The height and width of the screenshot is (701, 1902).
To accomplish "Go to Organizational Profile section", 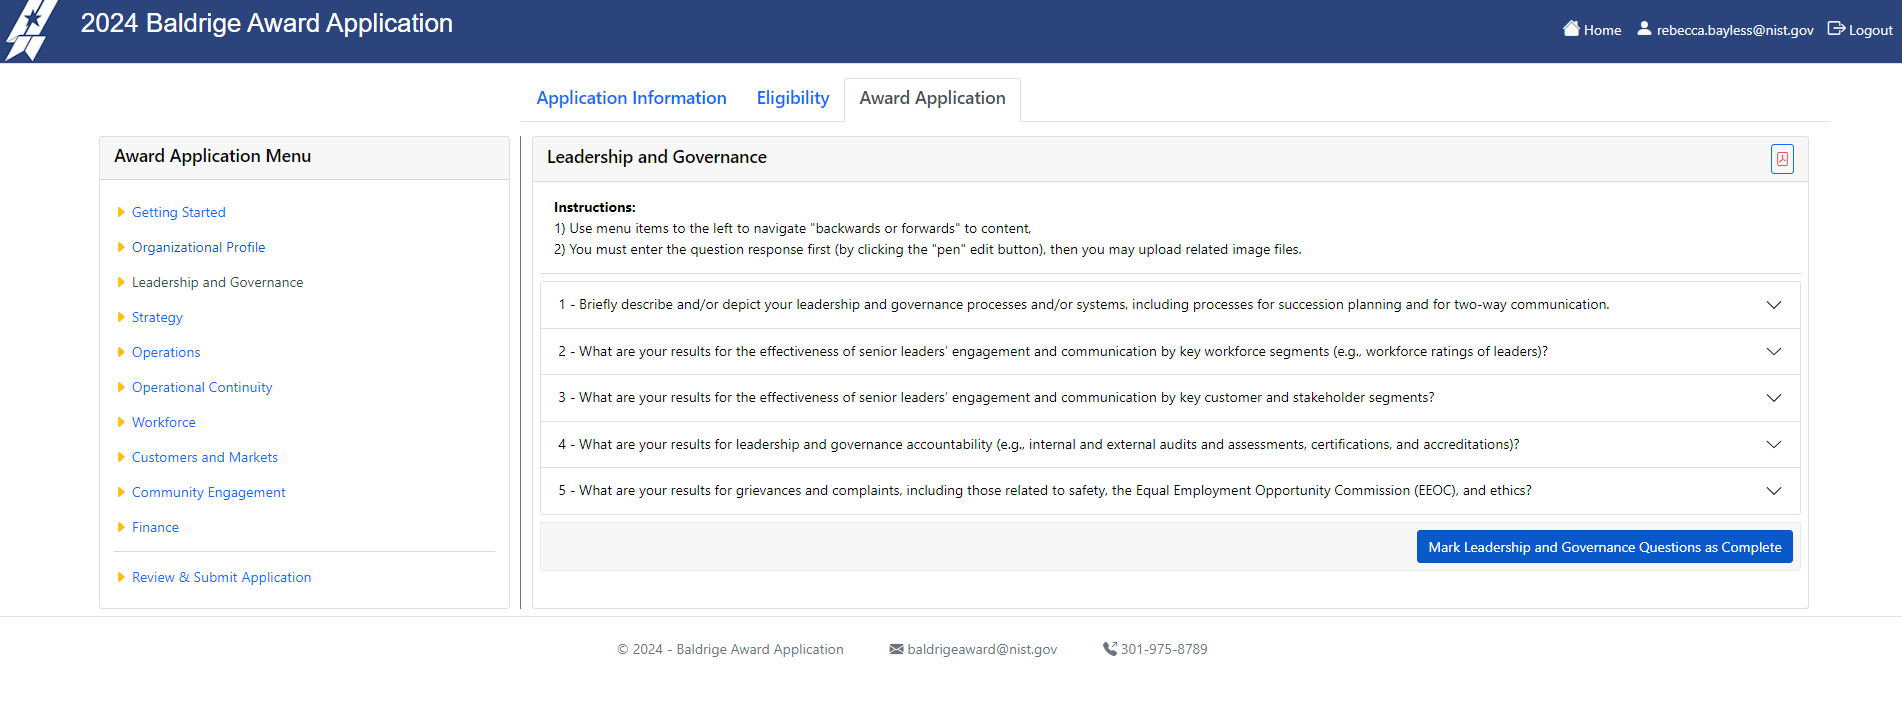I will (198, 247).
